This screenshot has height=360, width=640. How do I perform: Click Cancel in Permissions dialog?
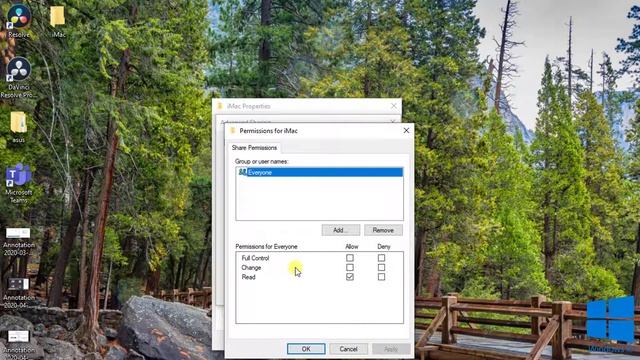(349, 349)
